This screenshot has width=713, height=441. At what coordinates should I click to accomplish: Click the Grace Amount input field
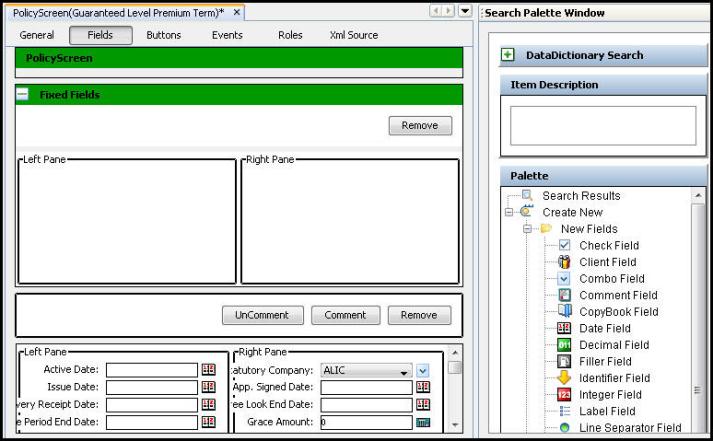click(x=367, y=422)
